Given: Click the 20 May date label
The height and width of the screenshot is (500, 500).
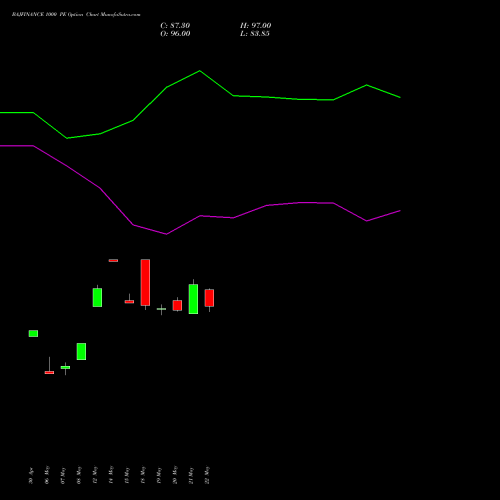Looking at the screenshot, I should [175, 475].
